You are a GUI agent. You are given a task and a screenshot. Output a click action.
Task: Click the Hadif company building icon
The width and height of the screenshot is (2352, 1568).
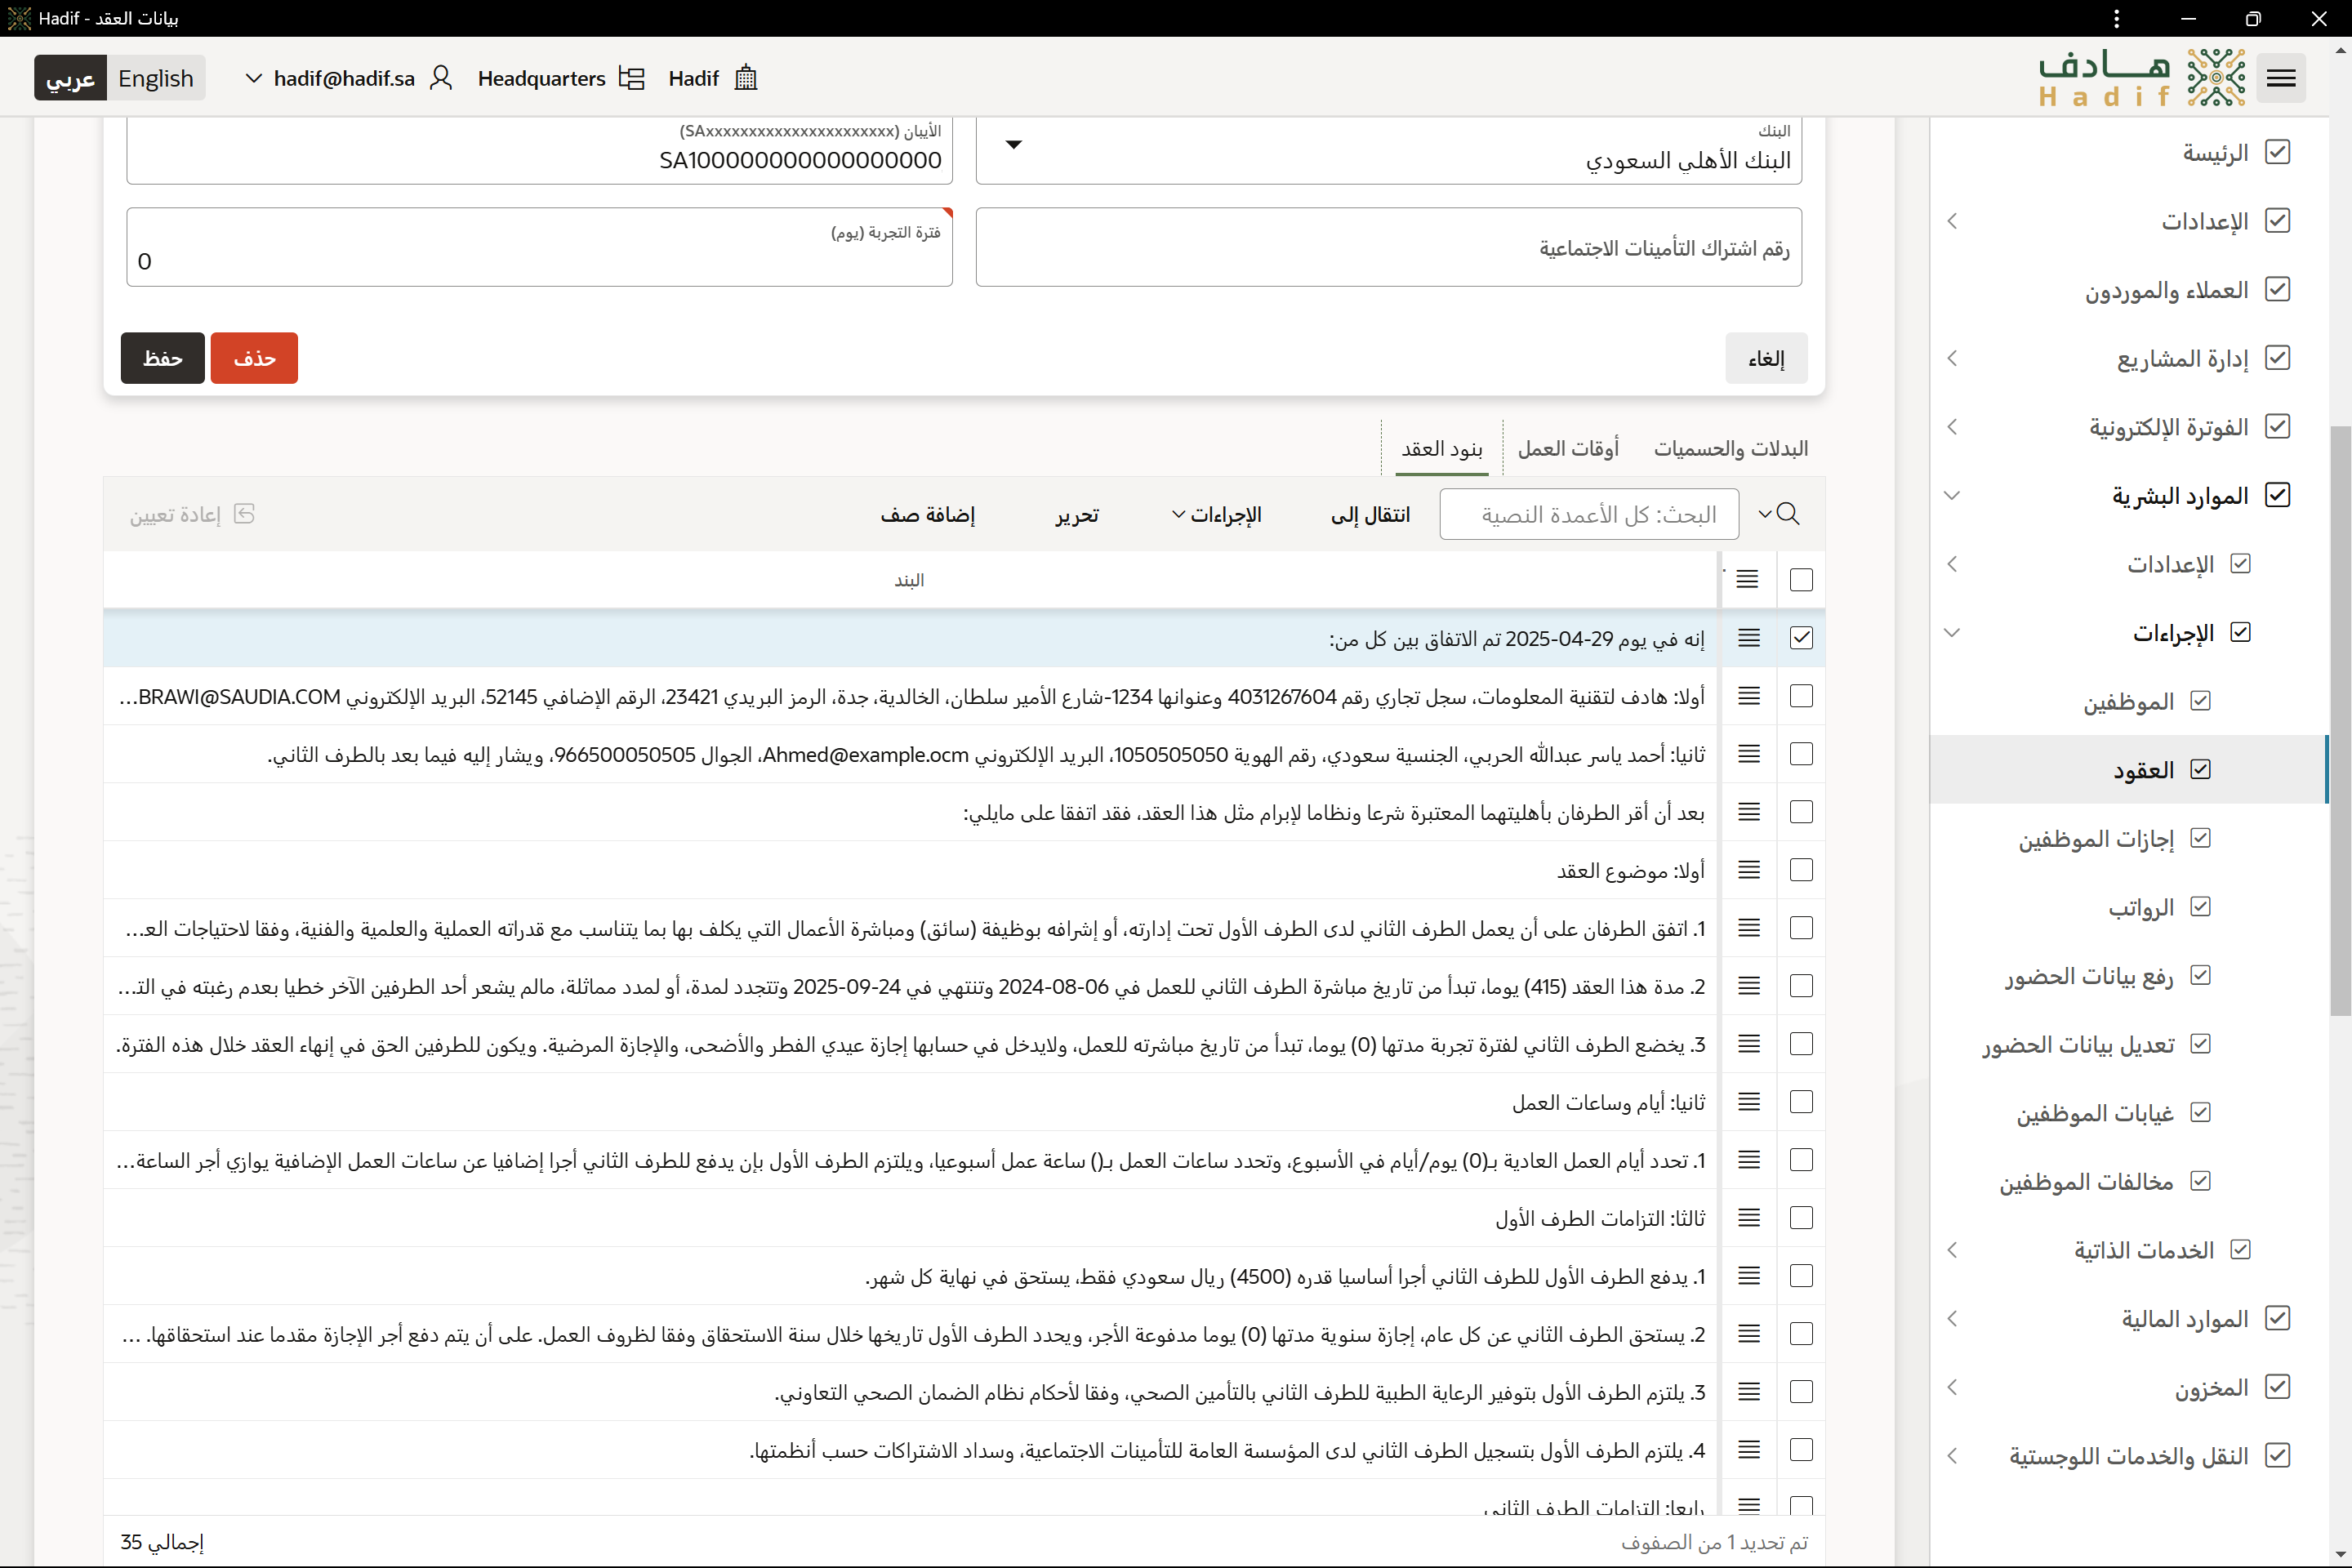click(x=746, y=78)
